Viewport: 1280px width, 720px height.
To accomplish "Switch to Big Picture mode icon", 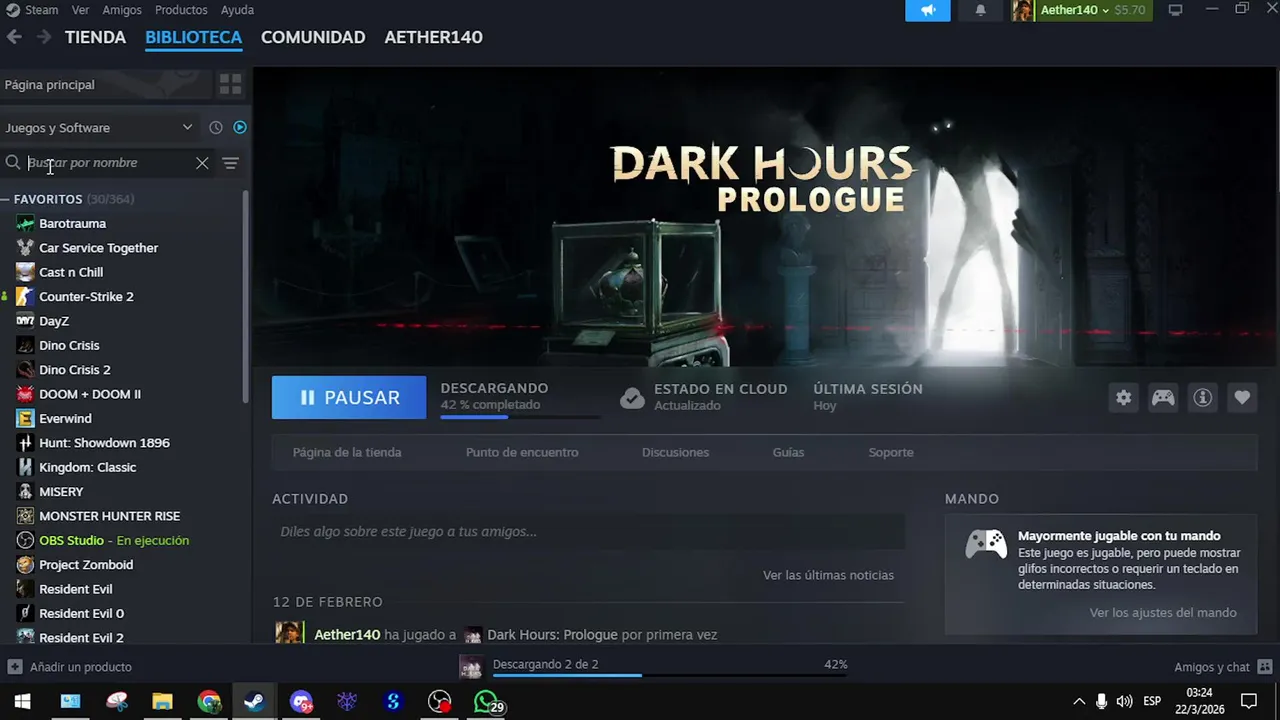I will [x=1176, y=10].
